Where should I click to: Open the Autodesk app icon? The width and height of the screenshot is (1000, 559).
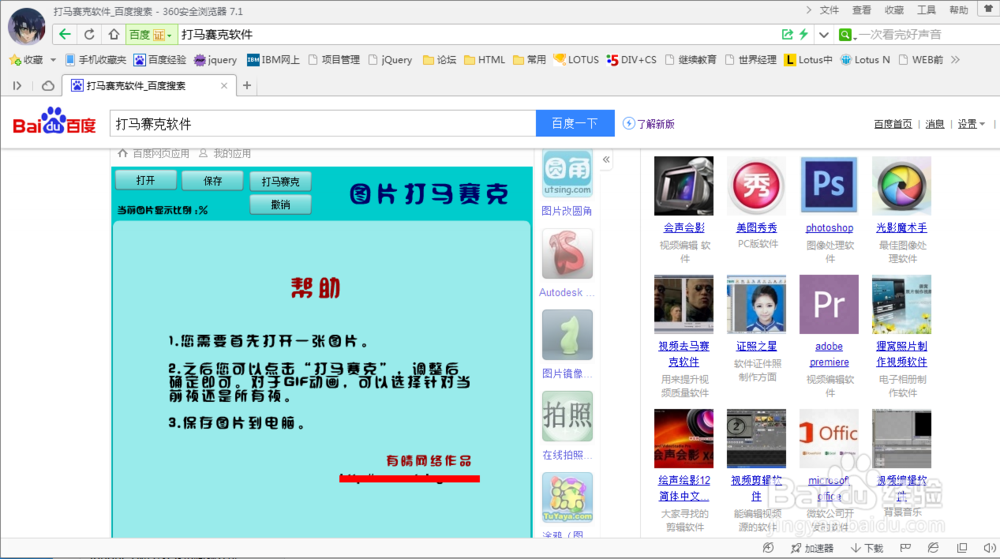[x=567, y=254]
